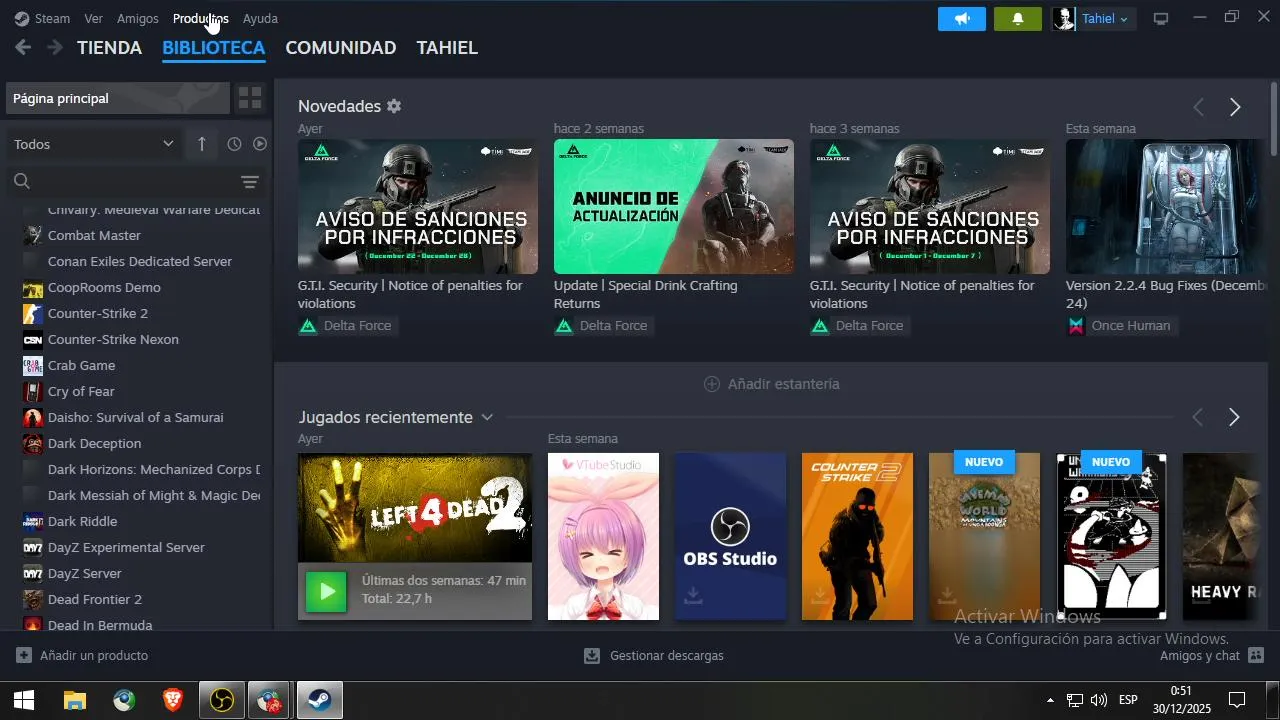Open the Productos menu
The width and height of the screenshot is (1280, 720).
click(200, 18)
